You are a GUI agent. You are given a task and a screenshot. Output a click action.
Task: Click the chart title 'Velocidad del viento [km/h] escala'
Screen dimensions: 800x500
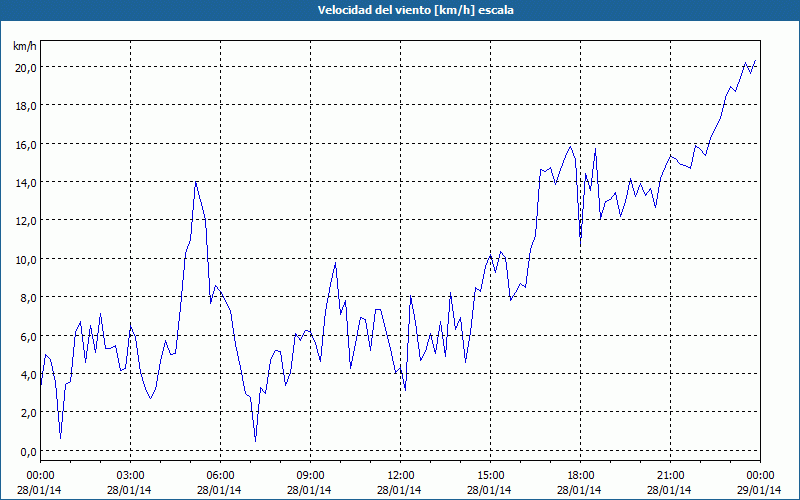pos(415,10)
